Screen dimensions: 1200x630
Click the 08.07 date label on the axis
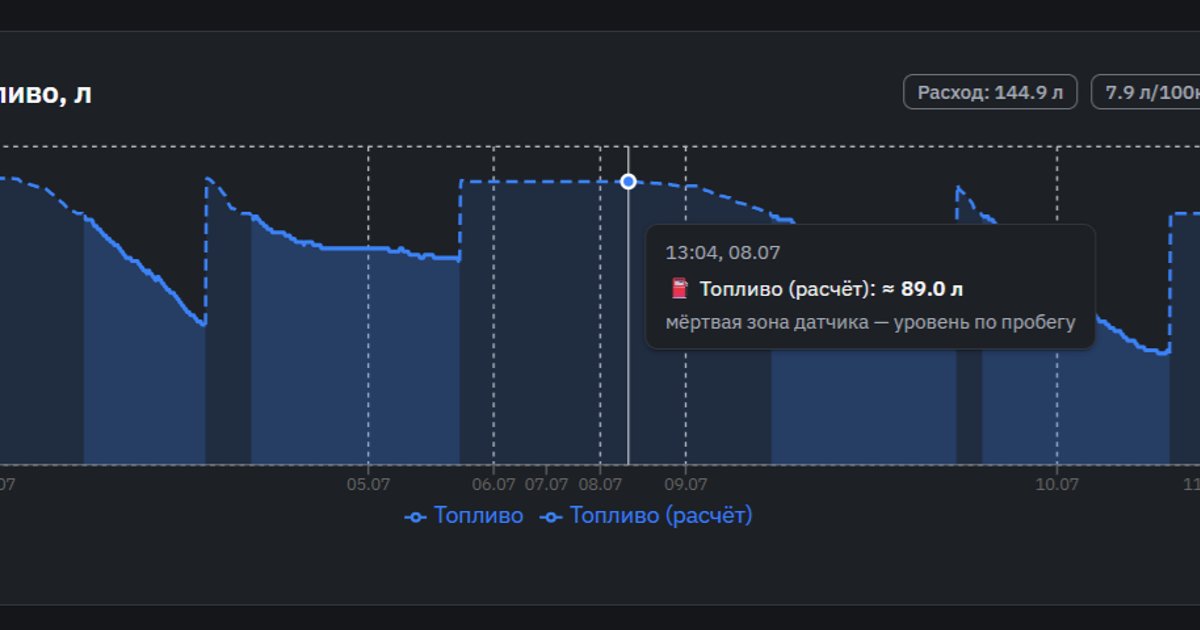coord(600,484)
